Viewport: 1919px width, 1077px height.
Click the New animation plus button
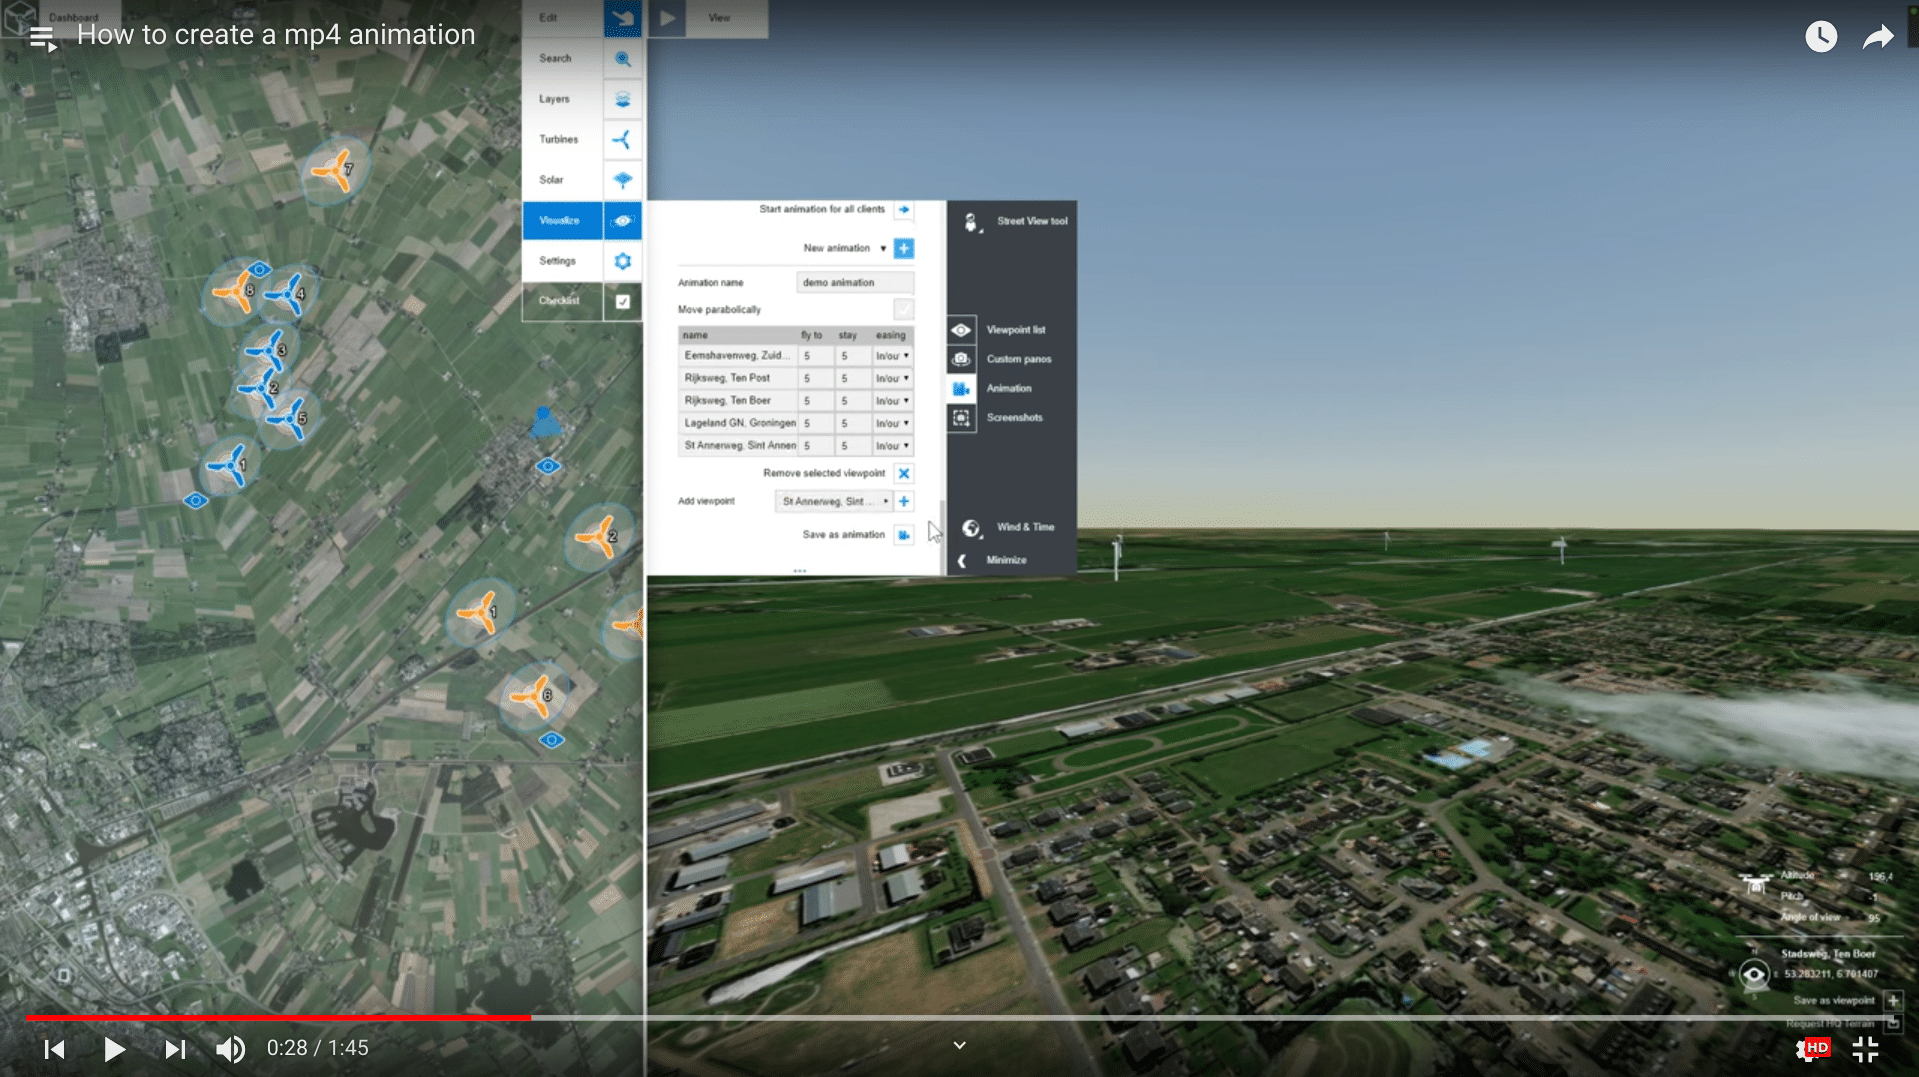(x=904, y=248)
